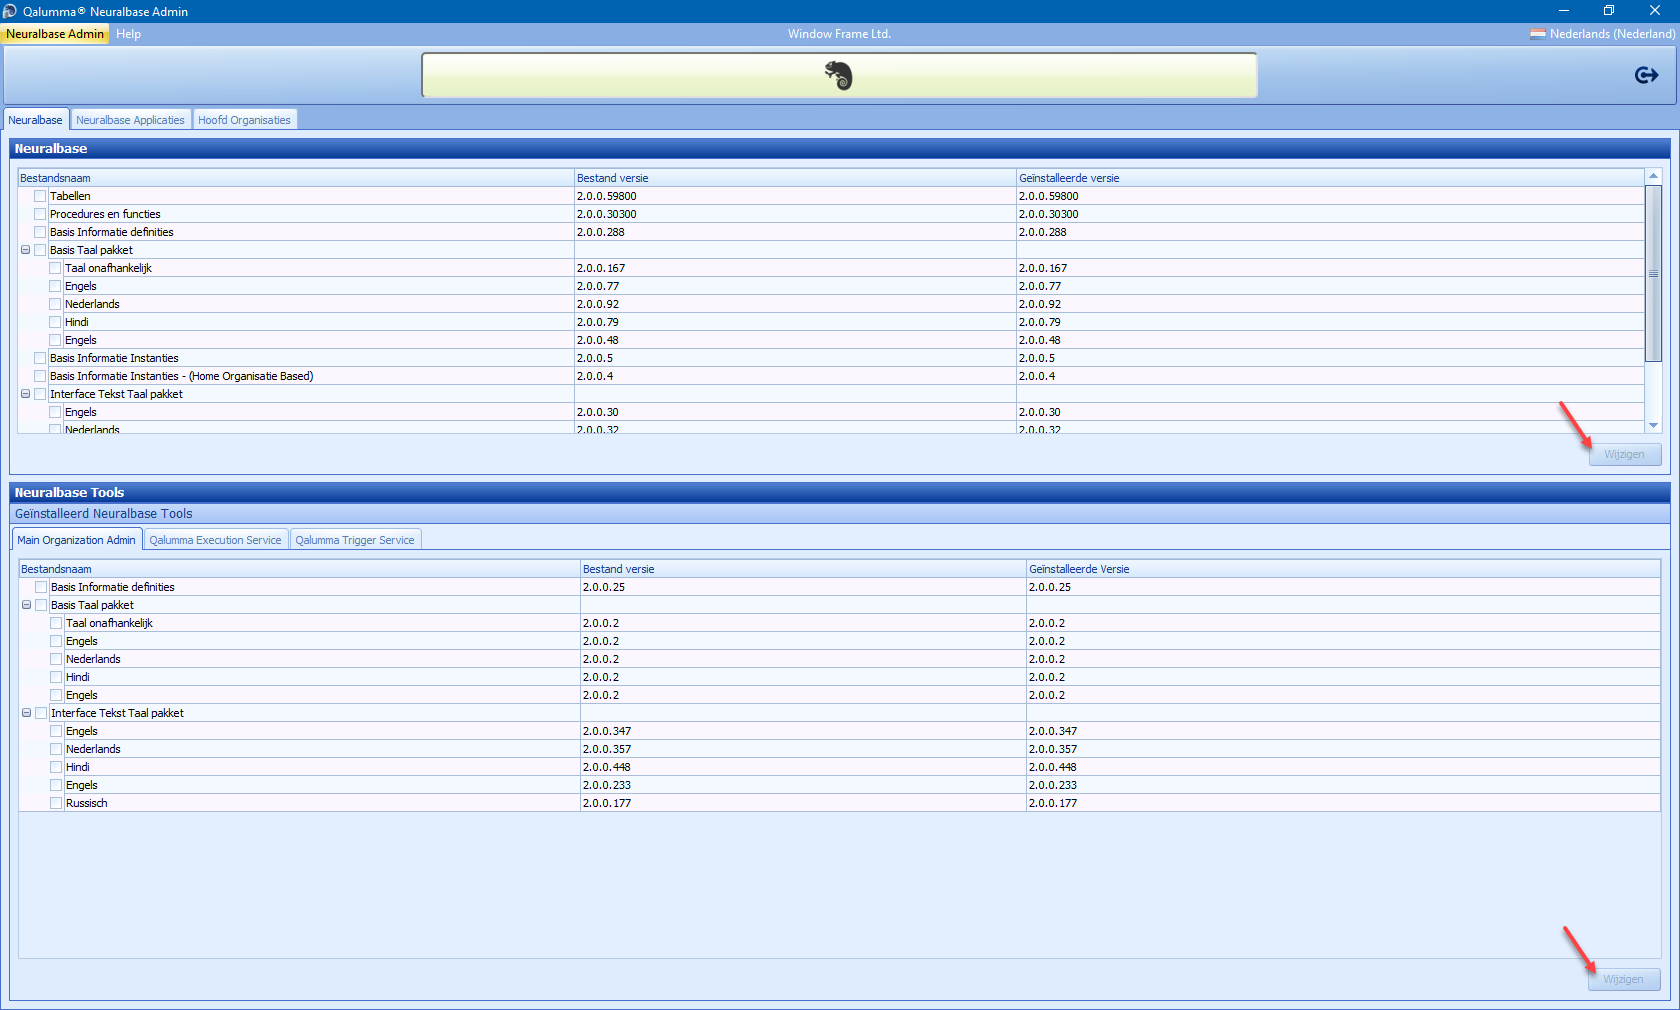Select Engels 2.0.0.30 row in Neuralbase panel
This screenshot has height=1010, width=1680.
[x=81, y=412]
